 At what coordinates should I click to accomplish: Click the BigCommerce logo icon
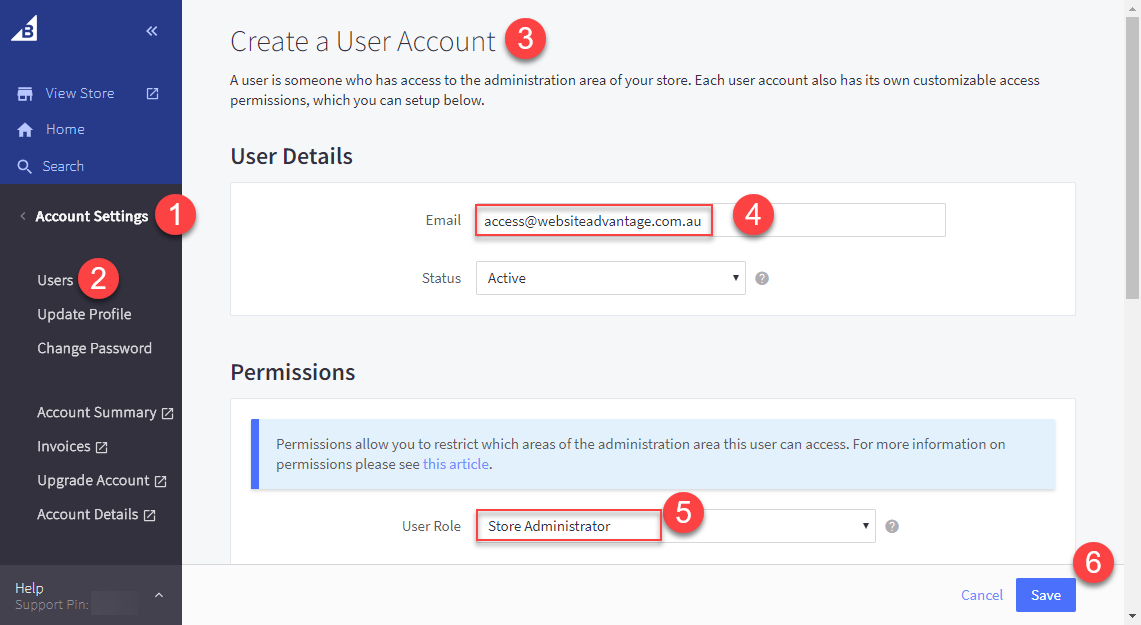tap(24, 30)
